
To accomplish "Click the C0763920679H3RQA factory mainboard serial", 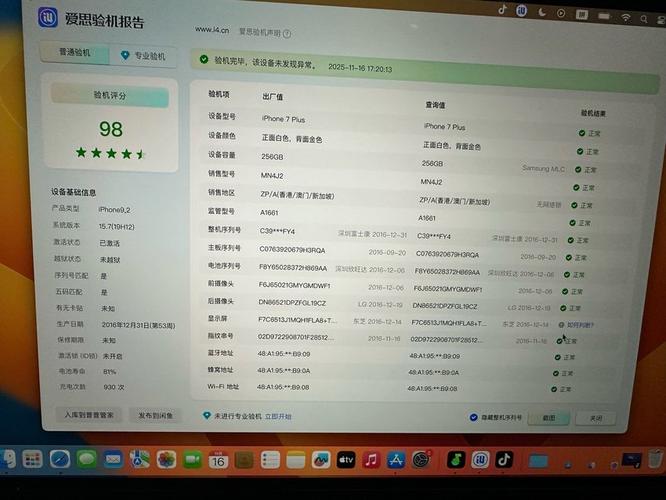I will 292,250.
